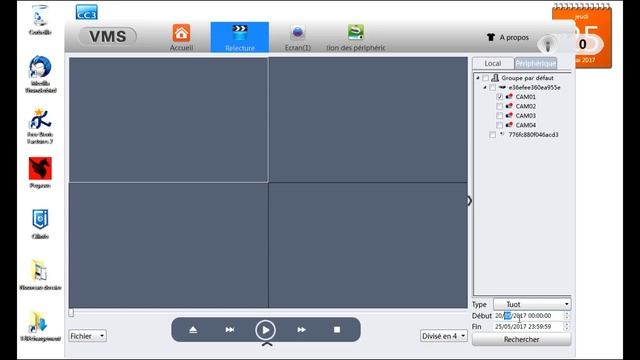The width and height of the screenshot is (640, 360).
Task: Open the A propos link
Action: tap(514, 37)
